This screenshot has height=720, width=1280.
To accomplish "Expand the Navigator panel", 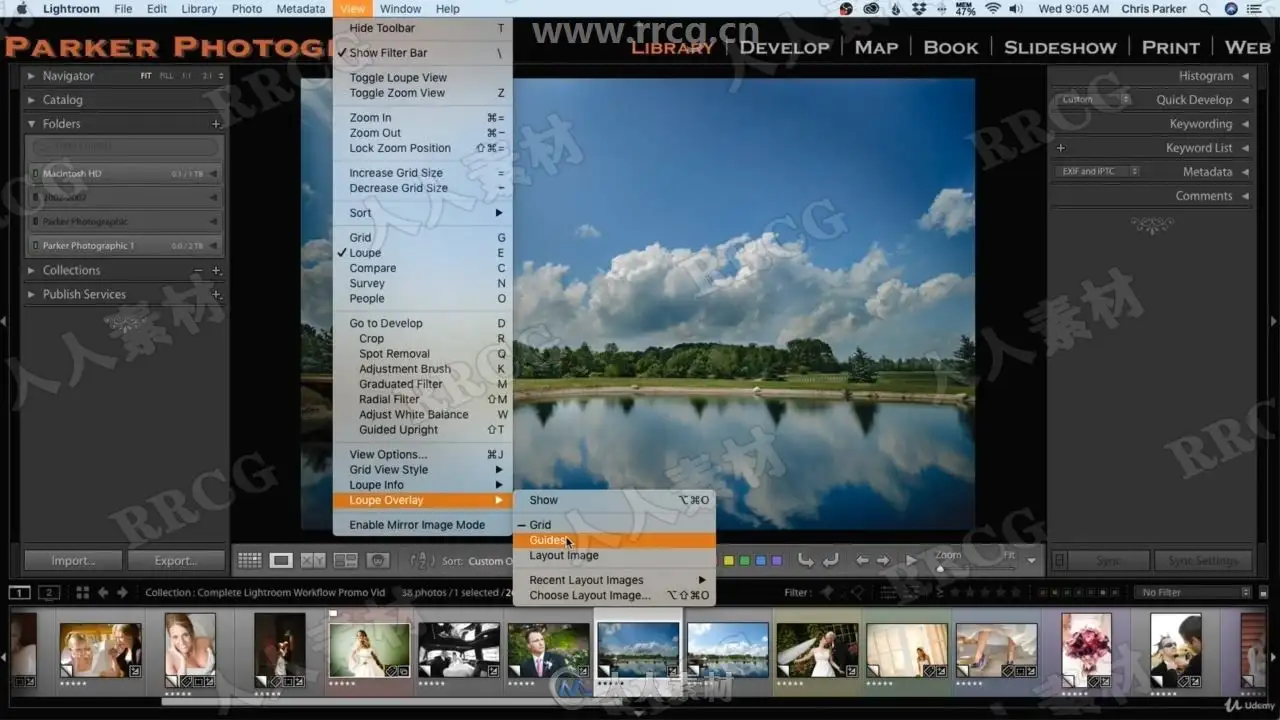I will (31, 76).
